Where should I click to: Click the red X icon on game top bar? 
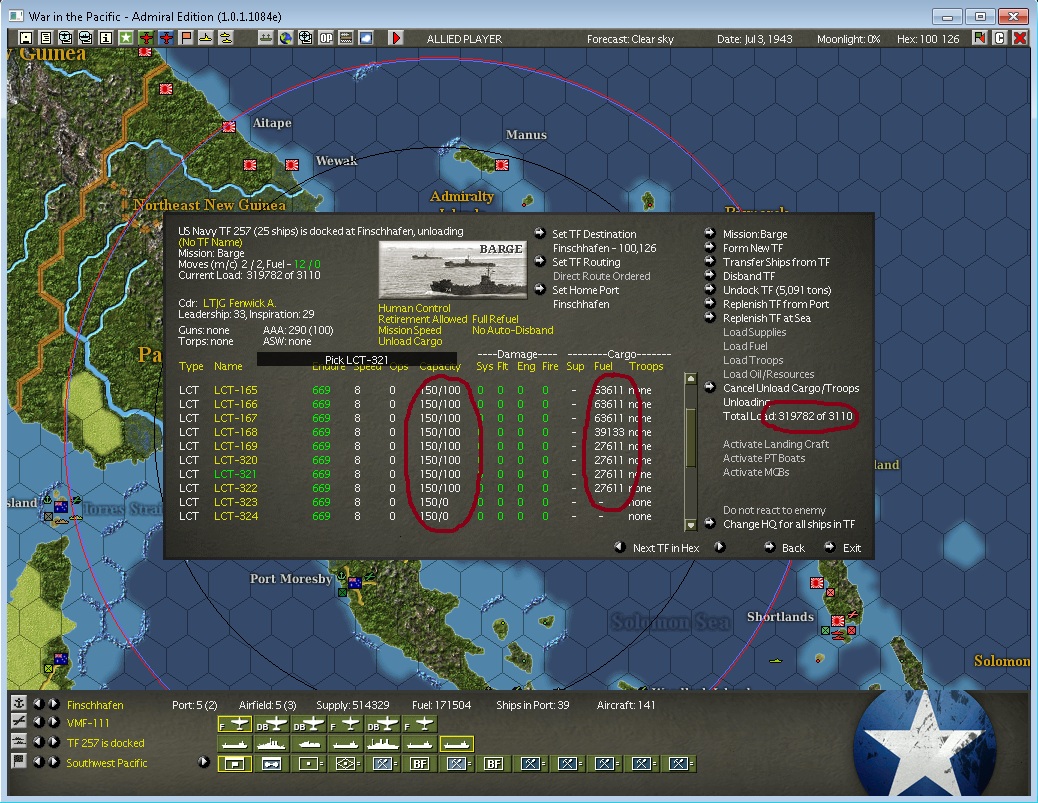click(1019, 38)
